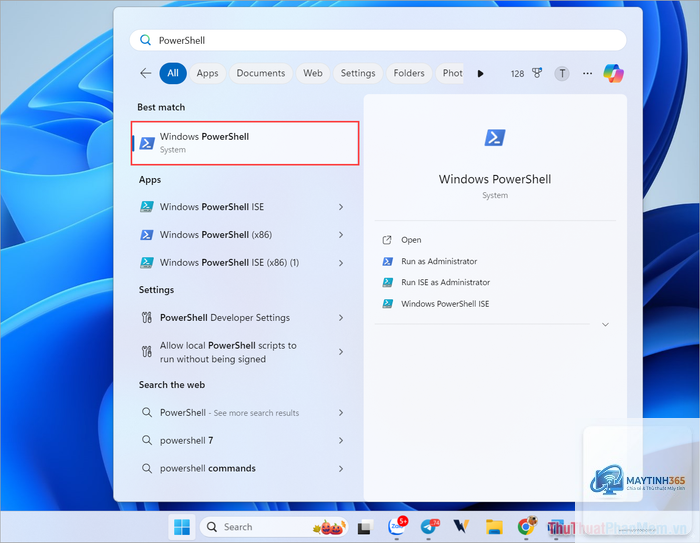
Task: Switch to the Web filter tab
Action: (x=313, y=73)
